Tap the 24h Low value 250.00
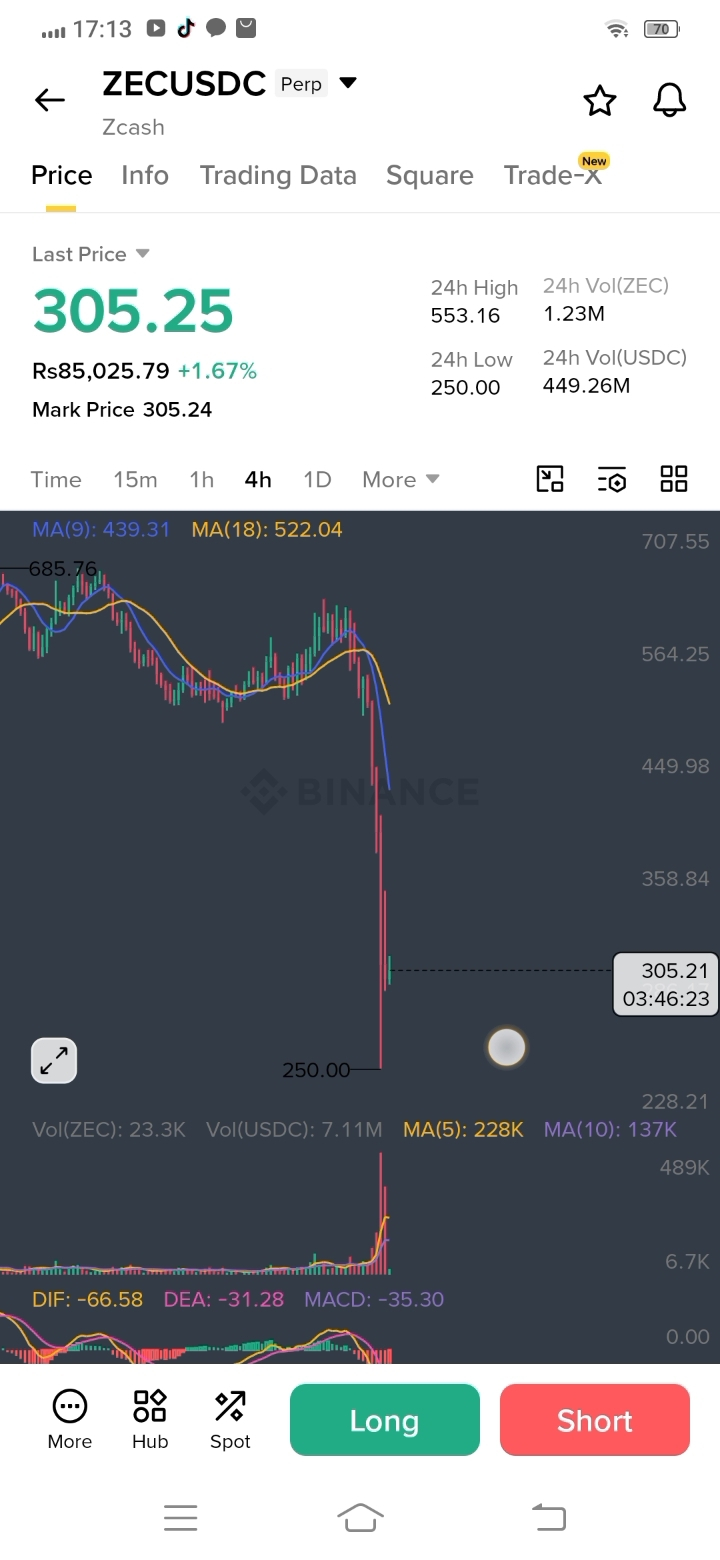Image resolution: width=720 pixels, height=1560 pixels. [x=465, y=387]
